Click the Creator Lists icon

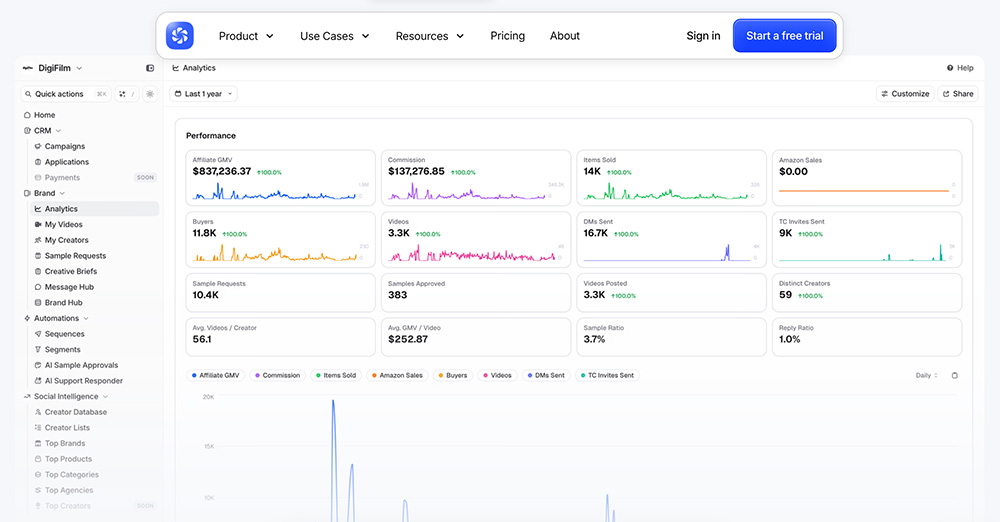tap(38, 428)
